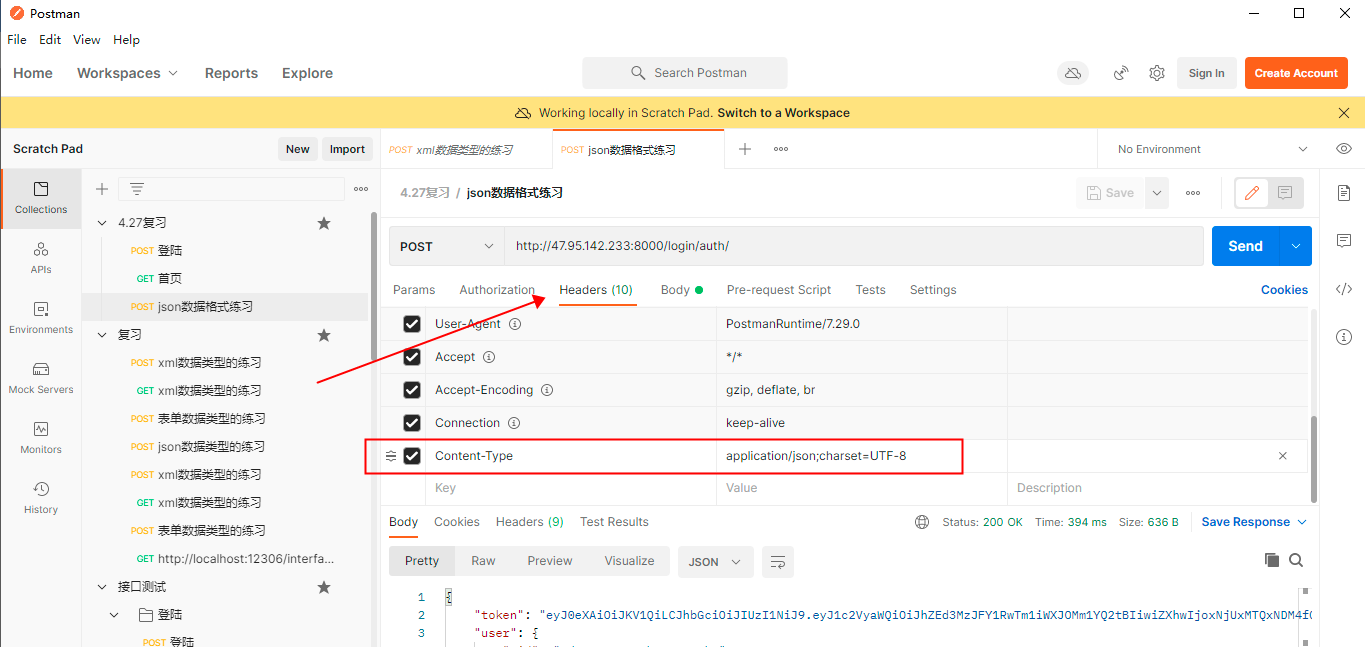
Task: Open the tab bar three-dot options
Action: [x=781, y=149]
